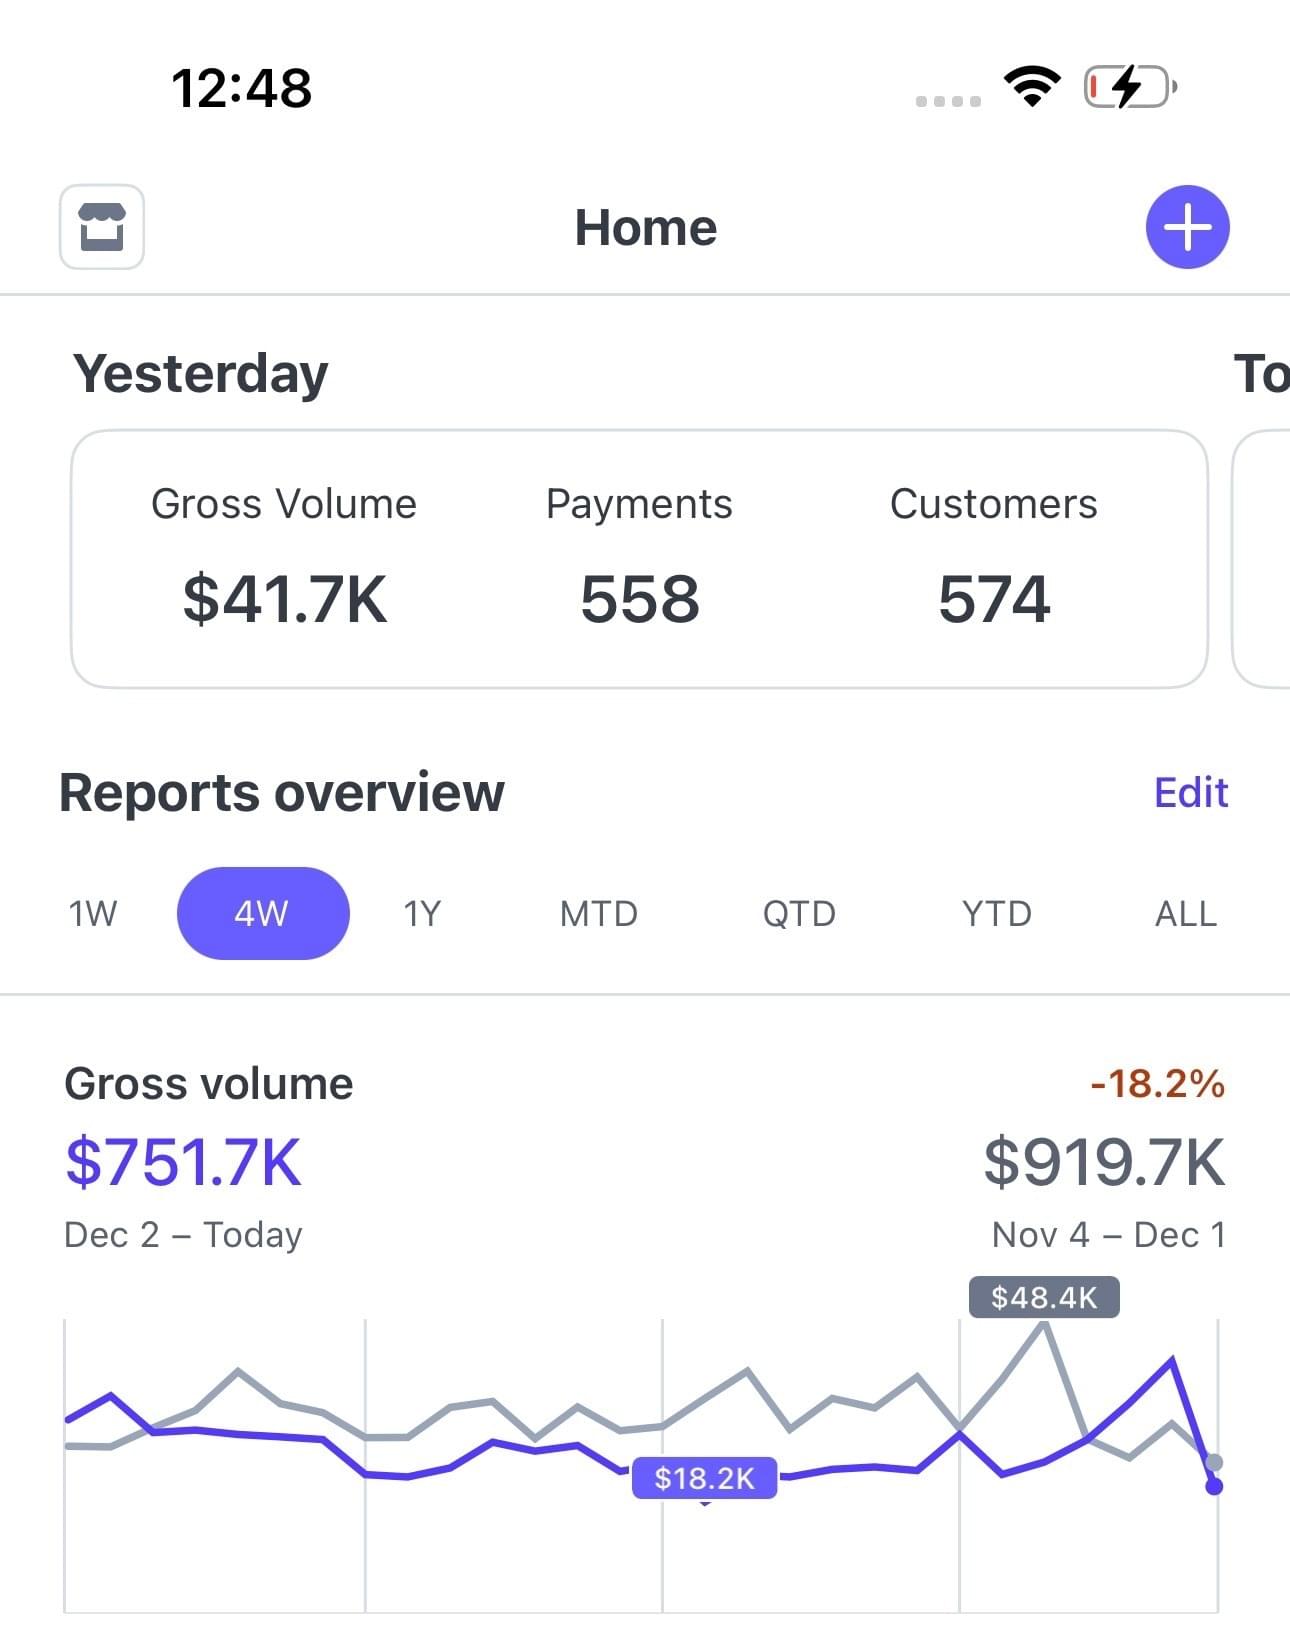Choose the QTD time range
Screen dimensions: 1290x1643
click(x=798, y=913)
